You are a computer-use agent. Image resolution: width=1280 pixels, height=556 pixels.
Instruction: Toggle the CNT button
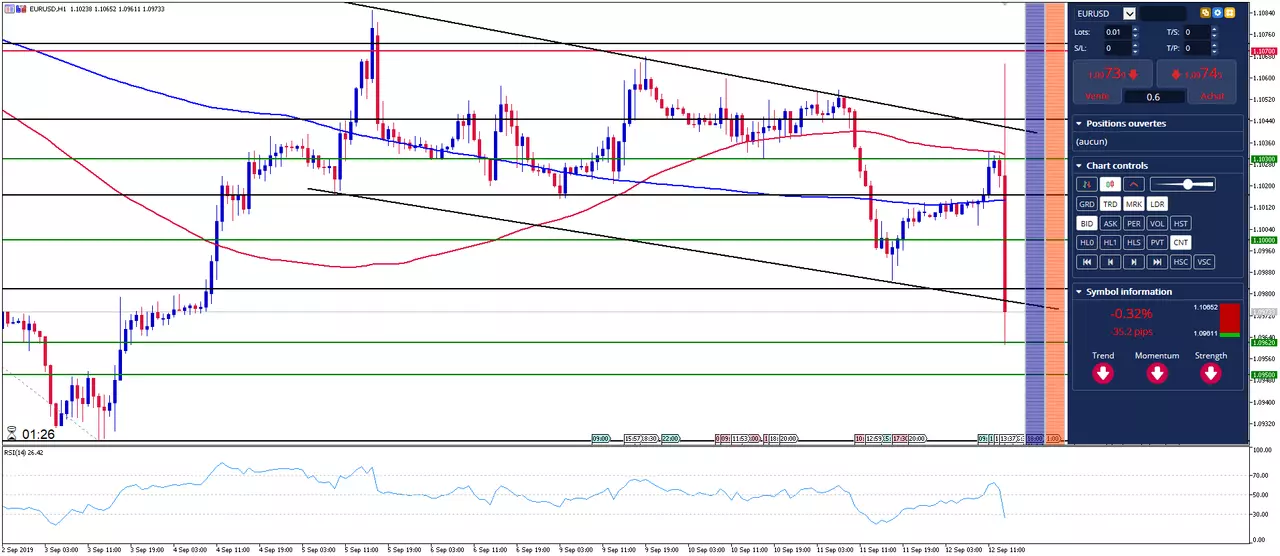click(x=1181, y=242)
